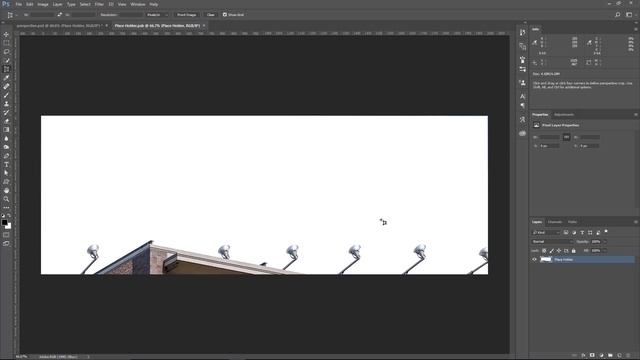Select the Zoom tool
Screen dimensions: 640x360
[6, 199]
